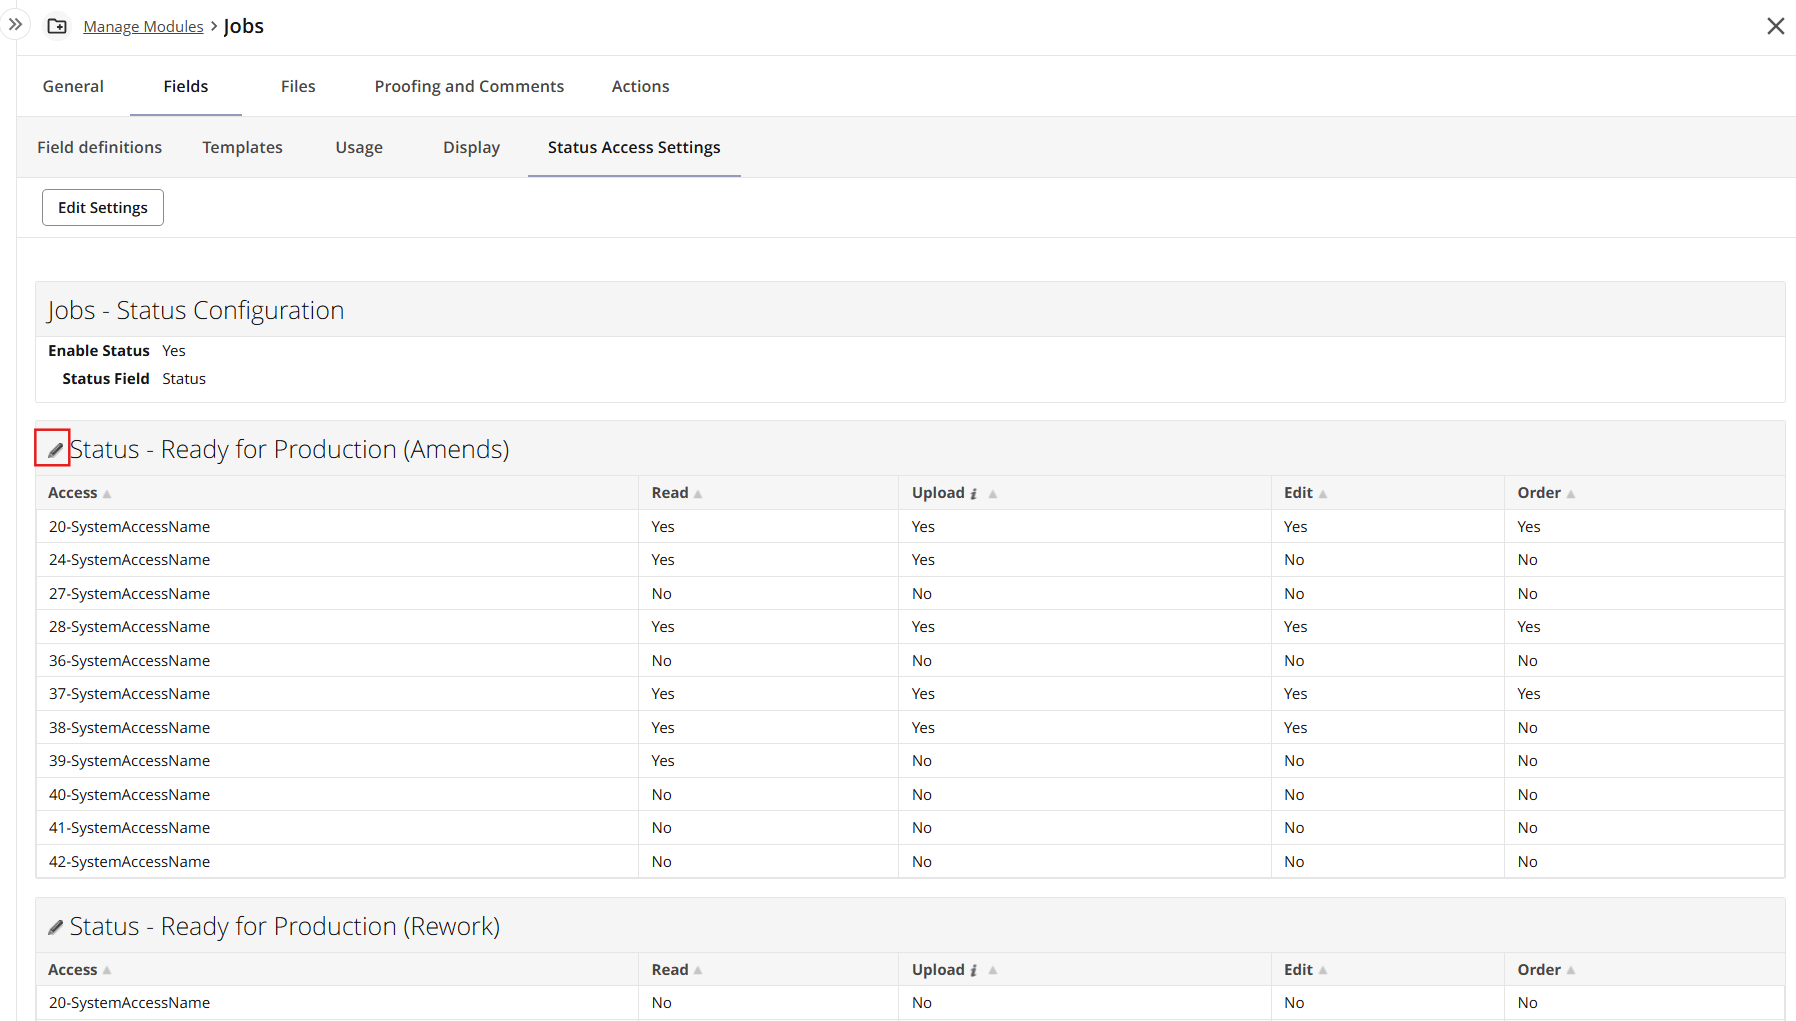Show the Field definitions sub-tab
This screenshot has width=1796, height=1021.
coord(100,147)
